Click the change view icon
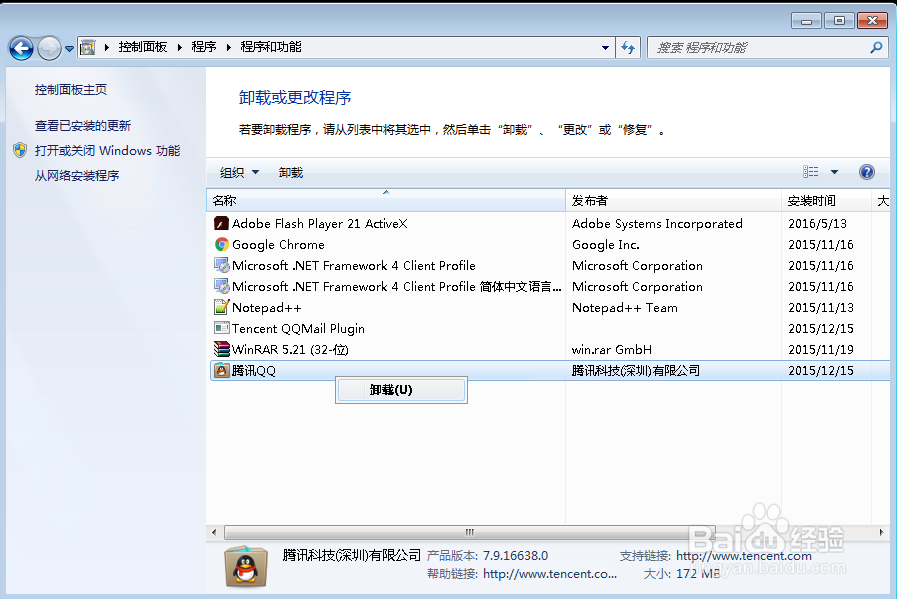Viewport: 897px width, 599px height. coord(811,172)
